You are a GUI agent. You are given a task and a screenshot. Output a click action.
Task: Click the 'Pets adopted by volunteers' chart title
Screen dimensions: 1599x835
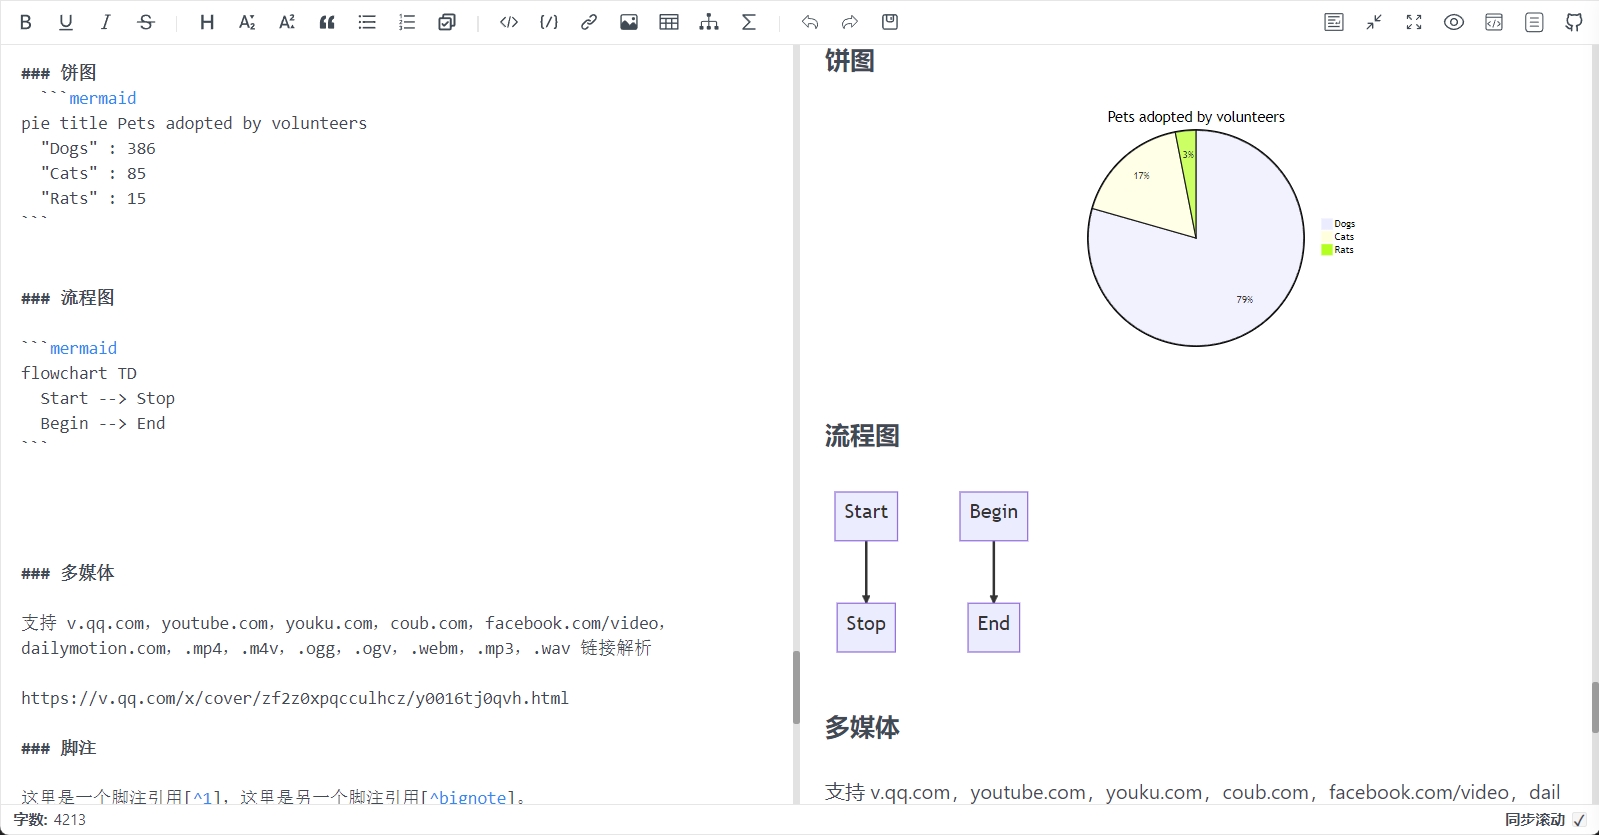tap(1196, 117)
